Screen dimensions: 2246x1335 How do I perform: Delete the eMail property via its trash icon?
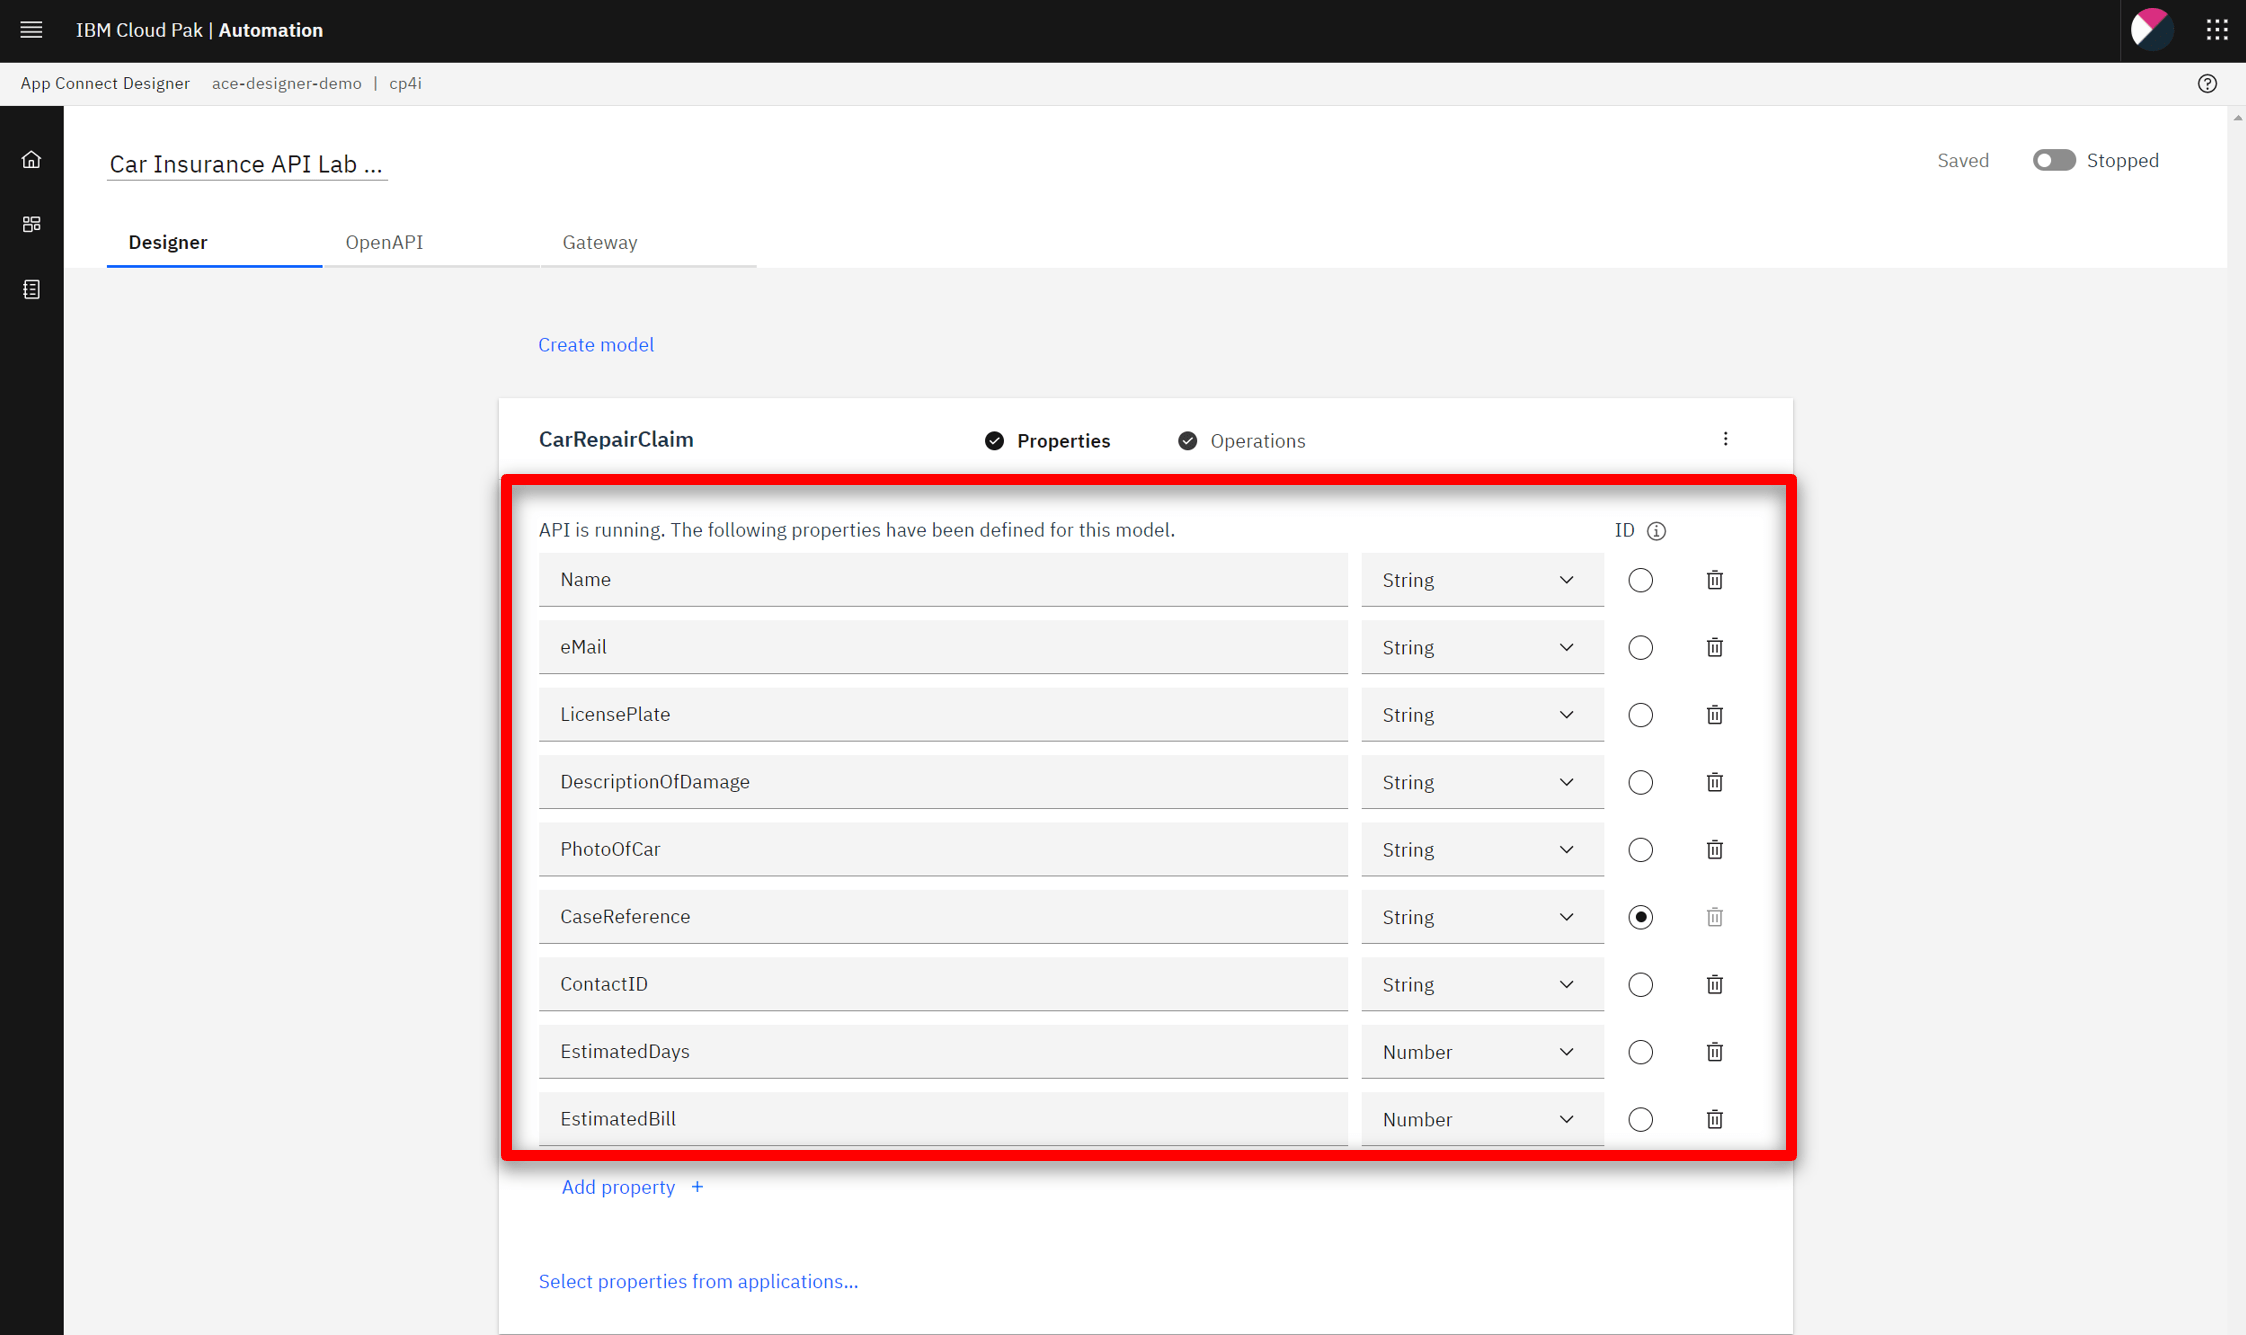1714,647
